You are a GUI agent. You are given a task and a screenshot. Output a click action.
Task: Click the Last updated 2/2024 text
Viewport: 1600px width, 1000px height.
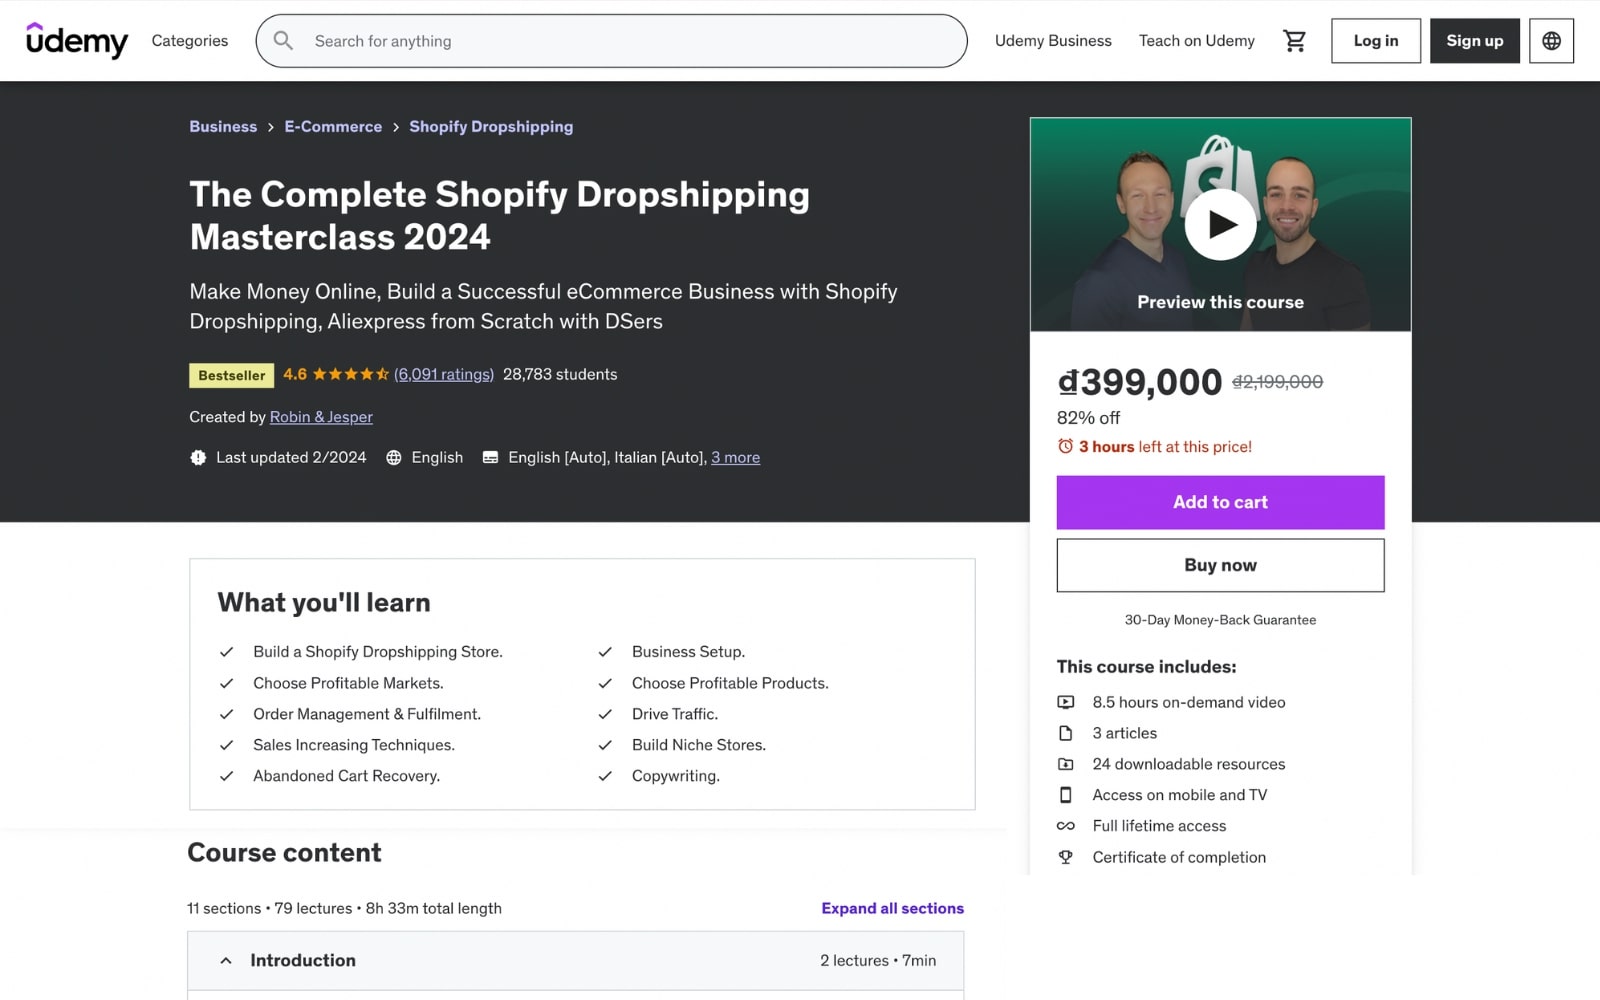[x=291, y=457]
